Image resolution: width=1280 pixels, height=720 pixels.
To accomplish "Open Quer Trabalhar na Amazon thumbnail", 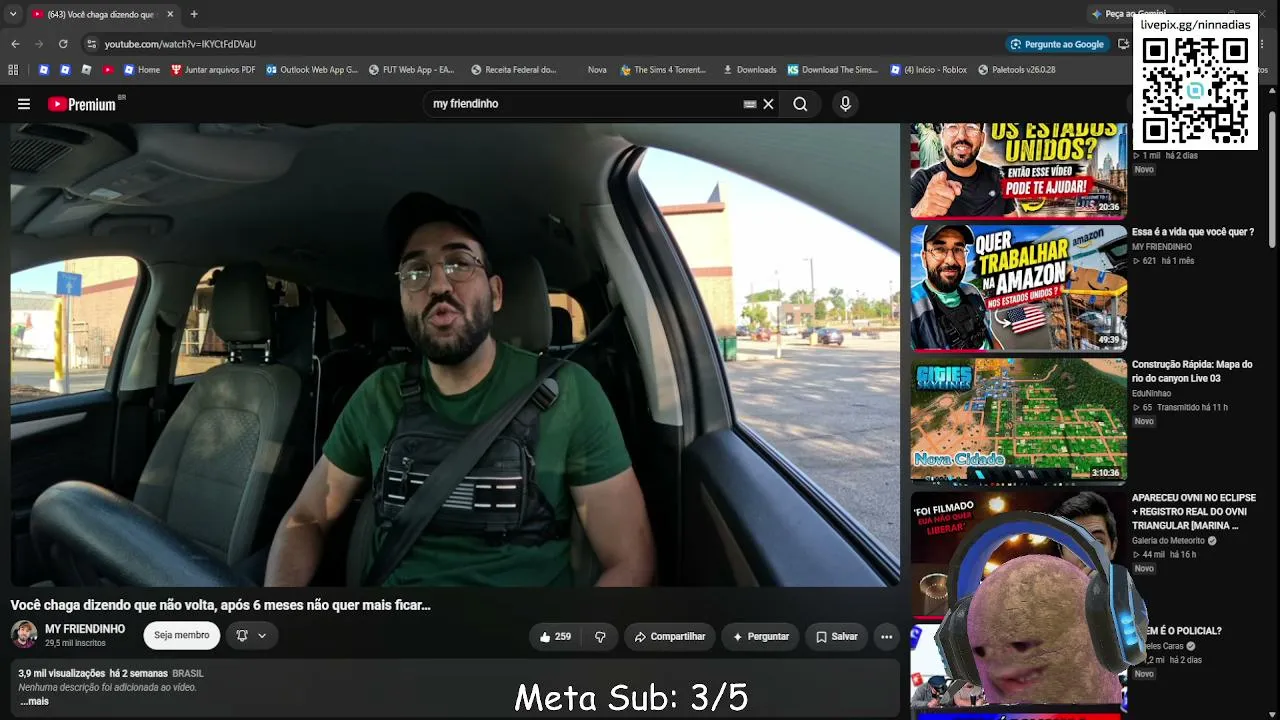I will click(x=1019, y=288).
